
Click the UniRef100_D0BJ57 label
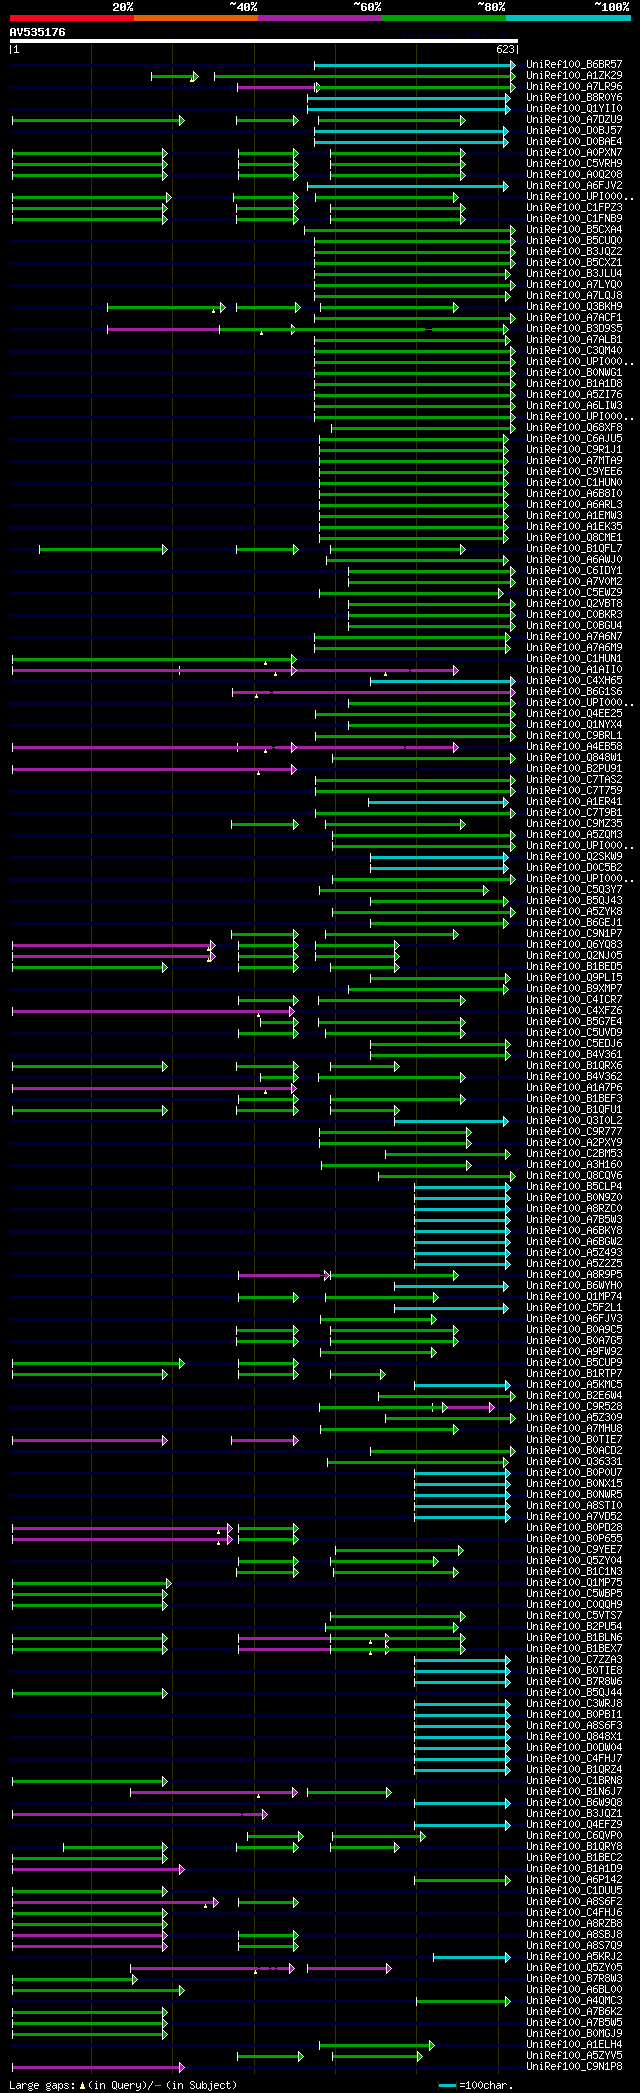574,130
